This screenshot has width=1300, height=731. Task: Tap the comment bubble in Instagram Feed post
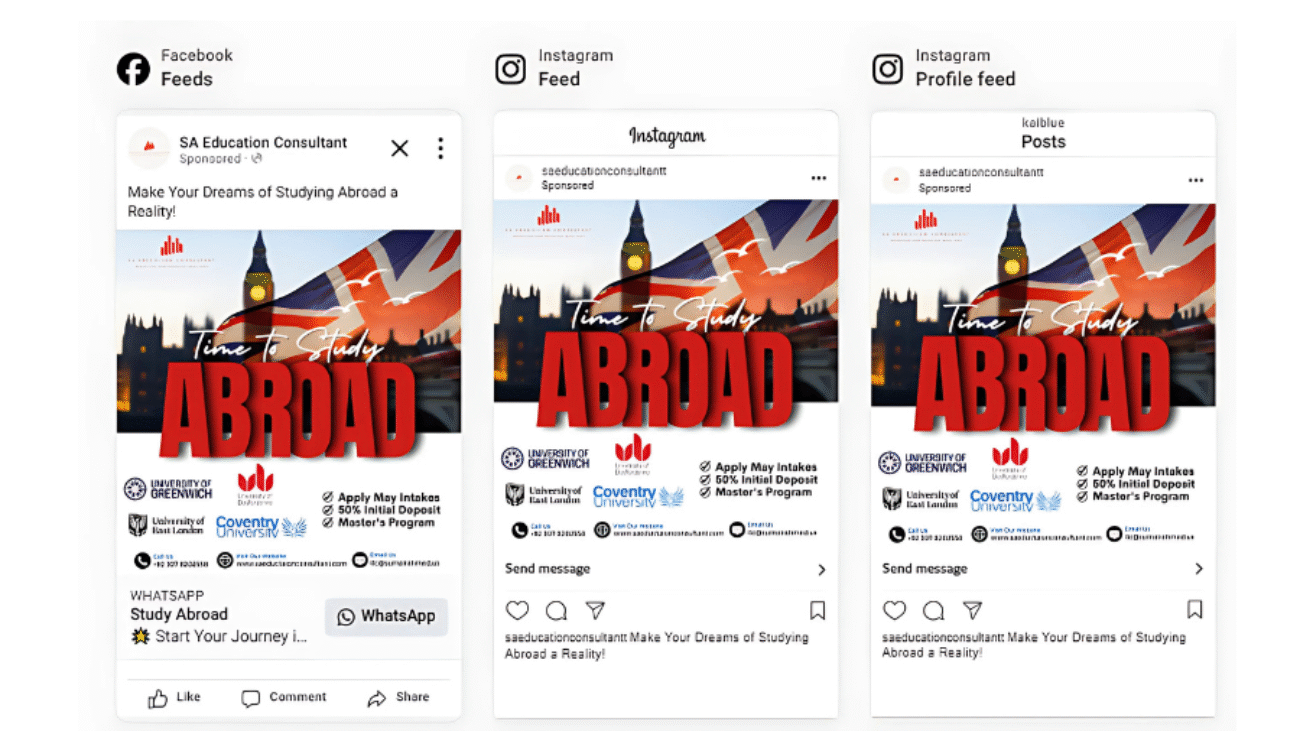tap(556, 610)
